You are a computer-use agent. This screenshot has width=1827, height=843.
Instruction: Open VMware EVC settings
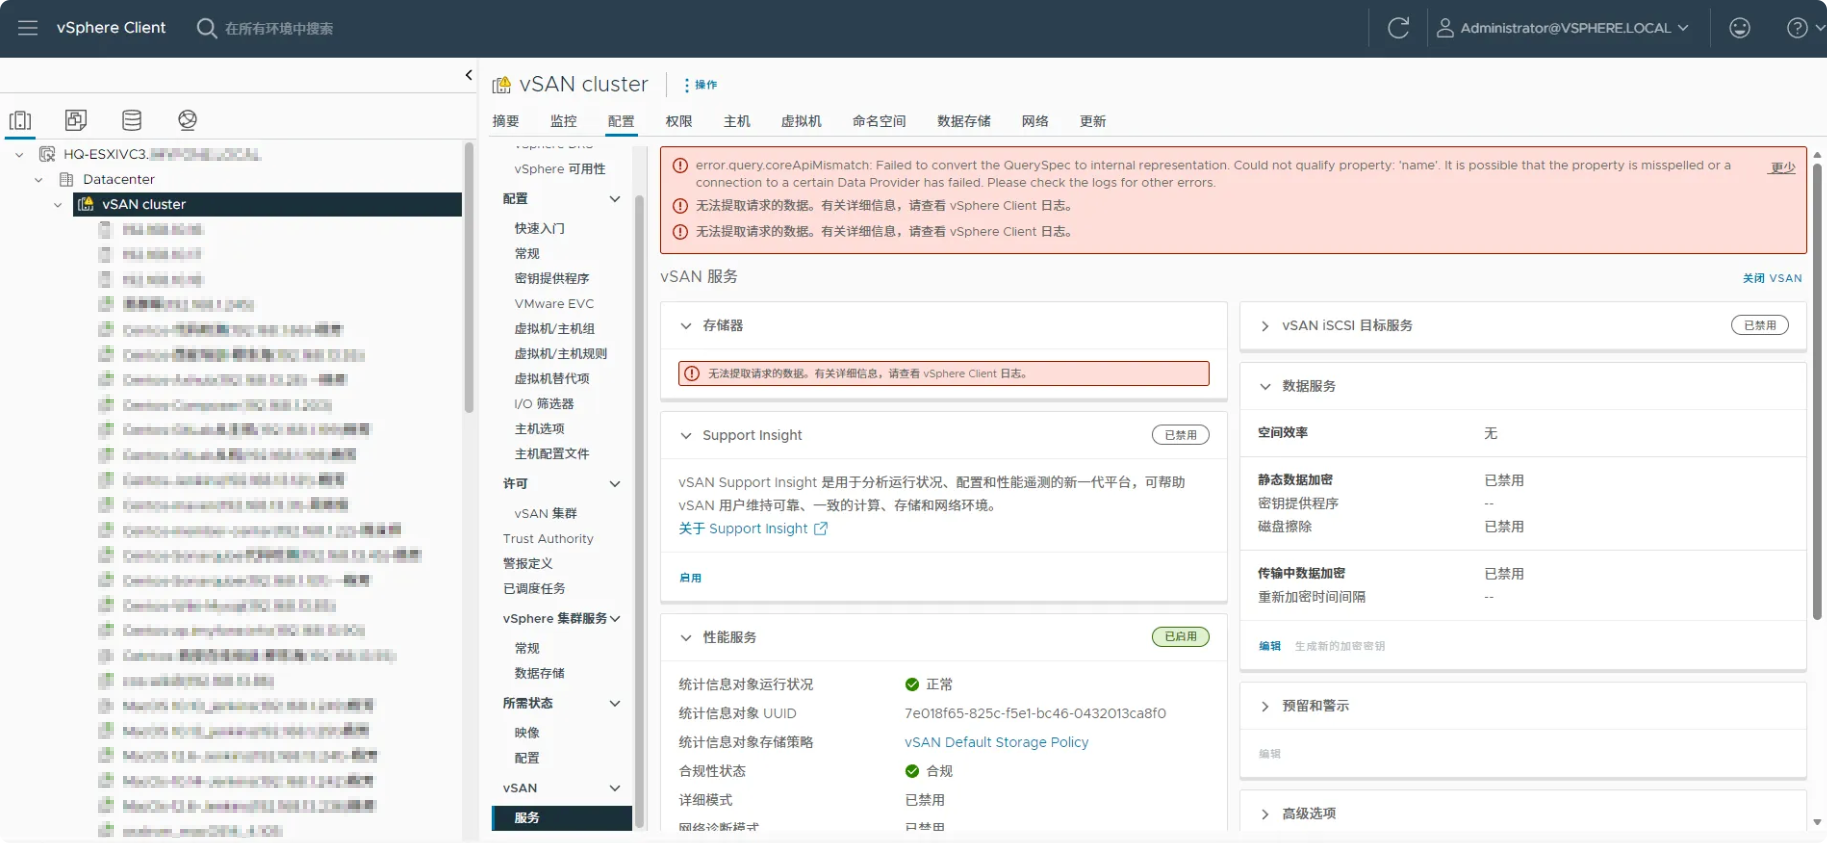click(554, 303)
